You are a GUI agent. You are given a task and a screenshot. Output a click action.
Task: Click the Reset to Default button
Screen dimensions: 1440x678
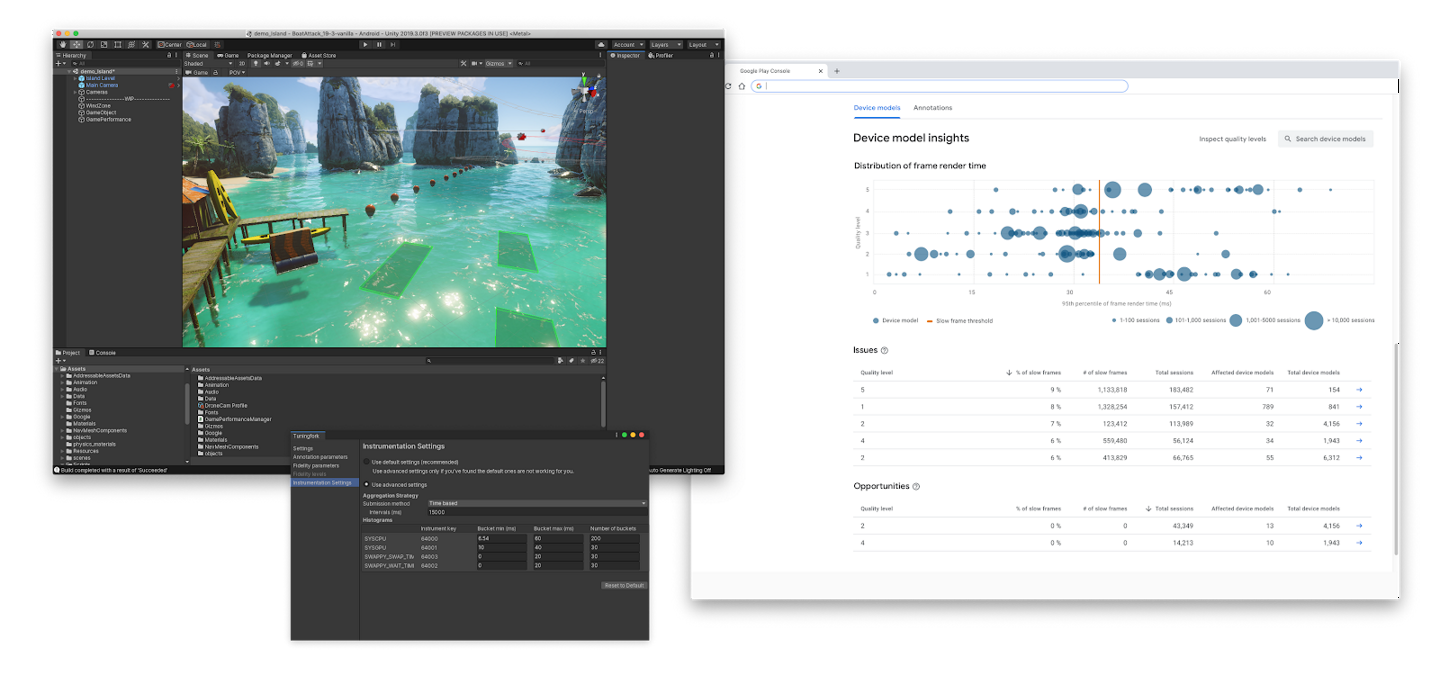[623, 585]
